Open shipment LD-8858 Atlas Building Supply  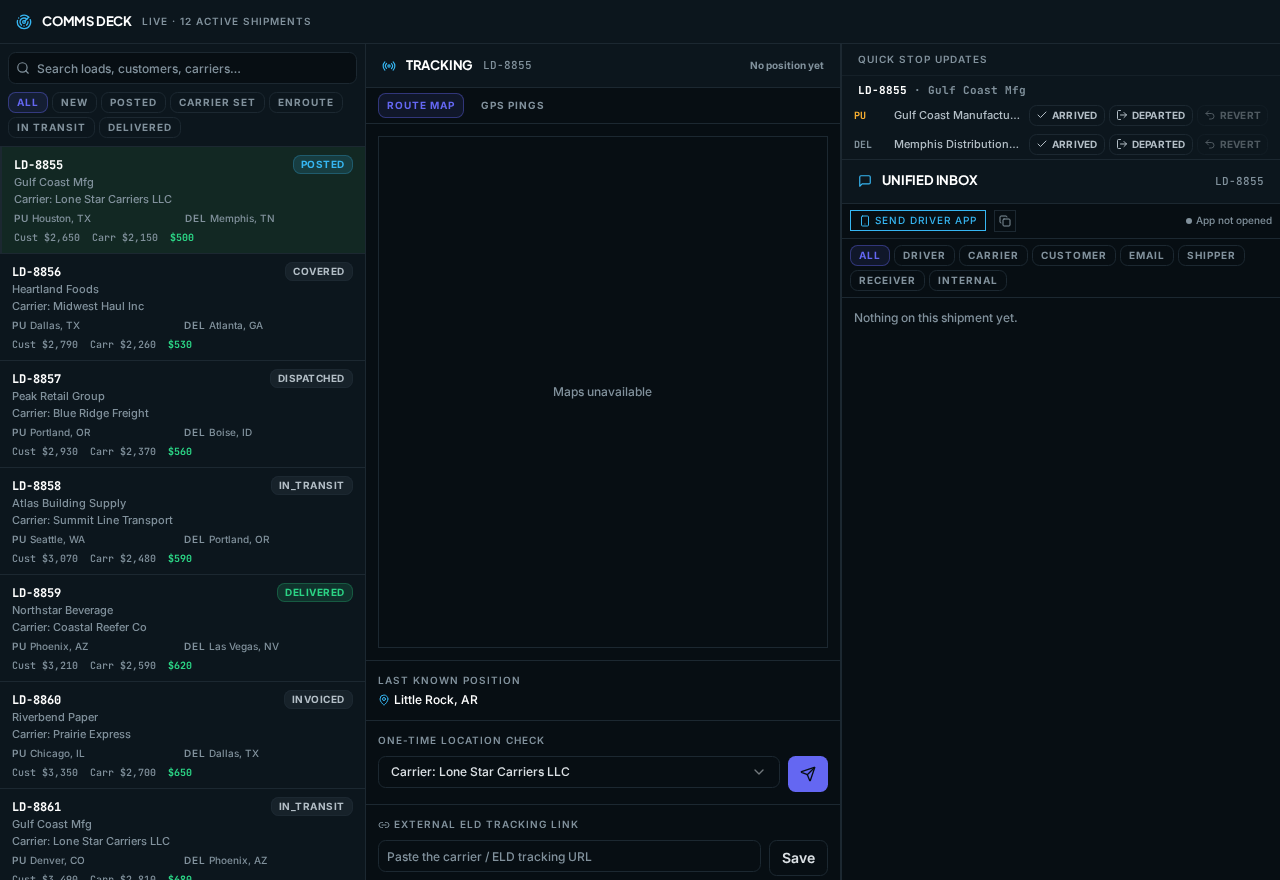pos(182,521)
